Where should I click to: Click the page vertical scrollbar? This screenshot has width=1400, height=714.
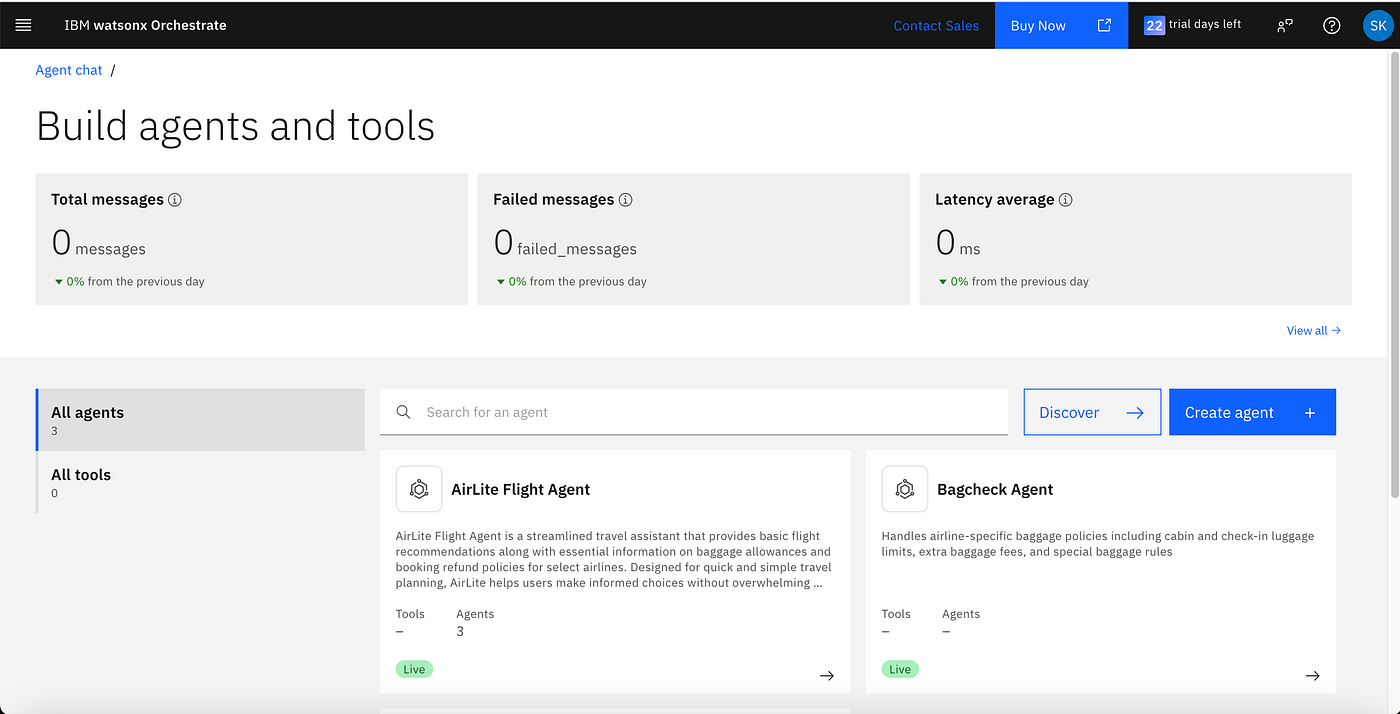click(x=1395, y=275)
